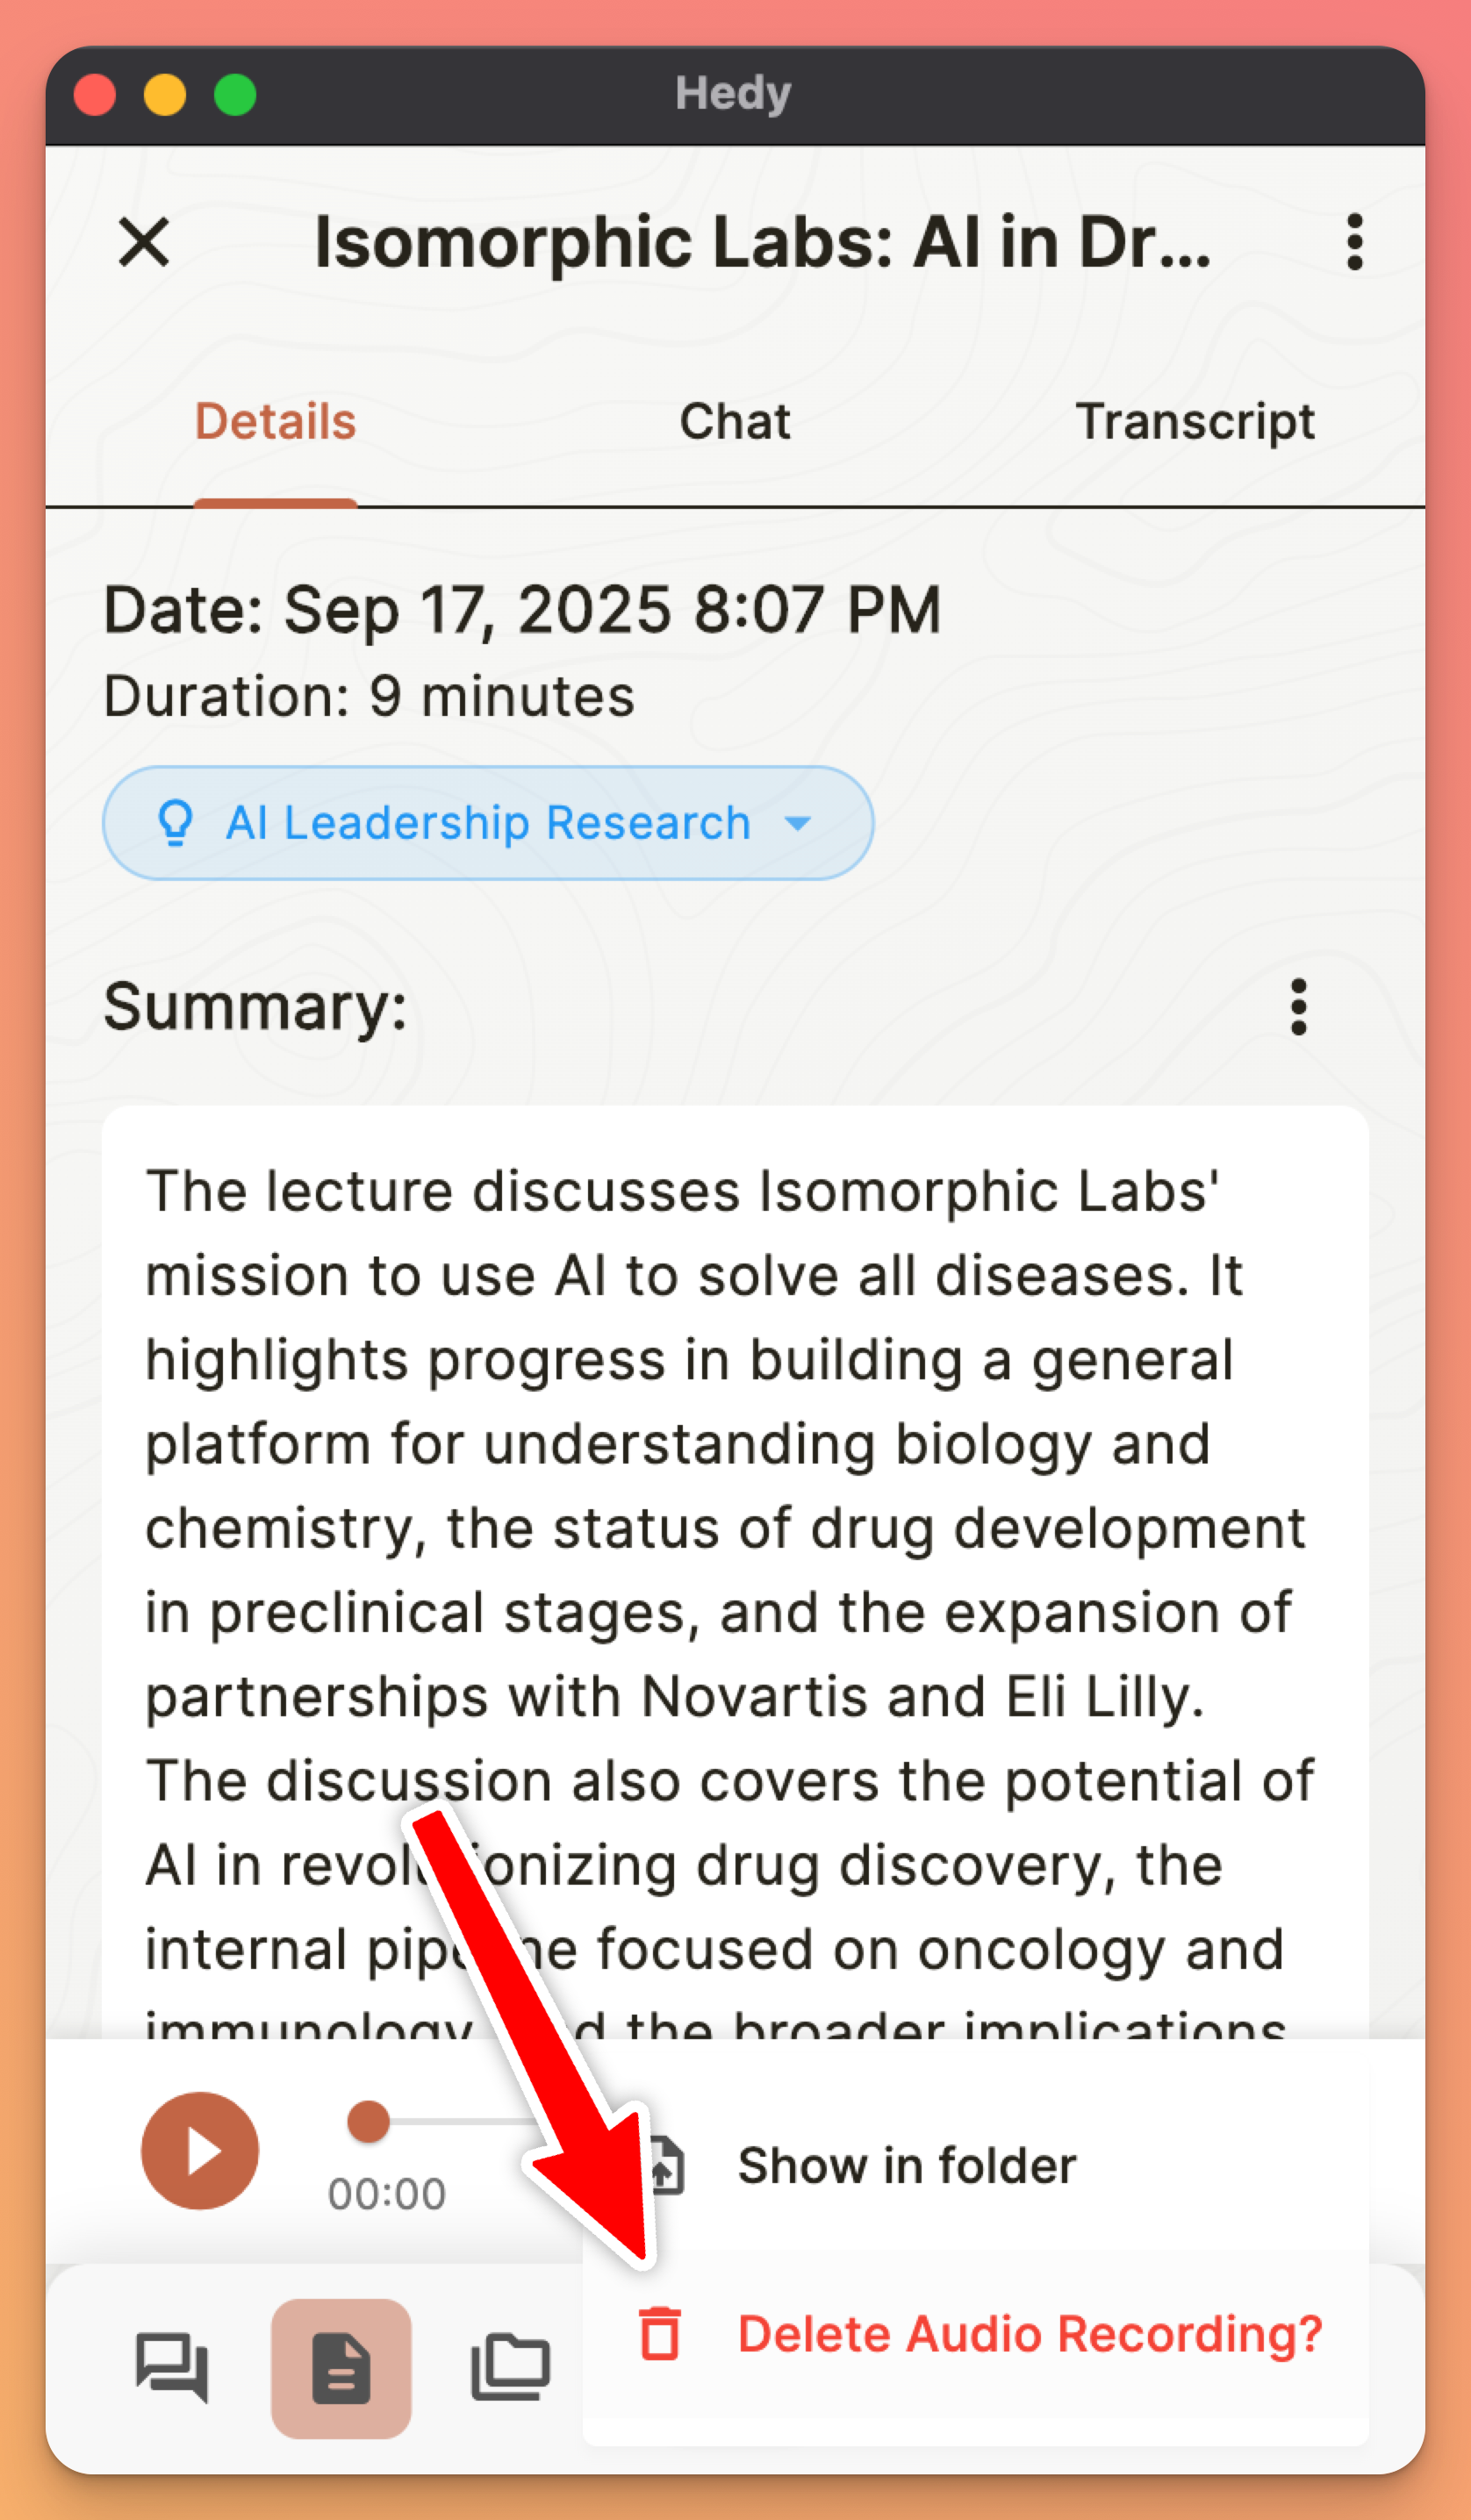
Task: Open the Transcript tab
Action: click(x=1194, y=422)
